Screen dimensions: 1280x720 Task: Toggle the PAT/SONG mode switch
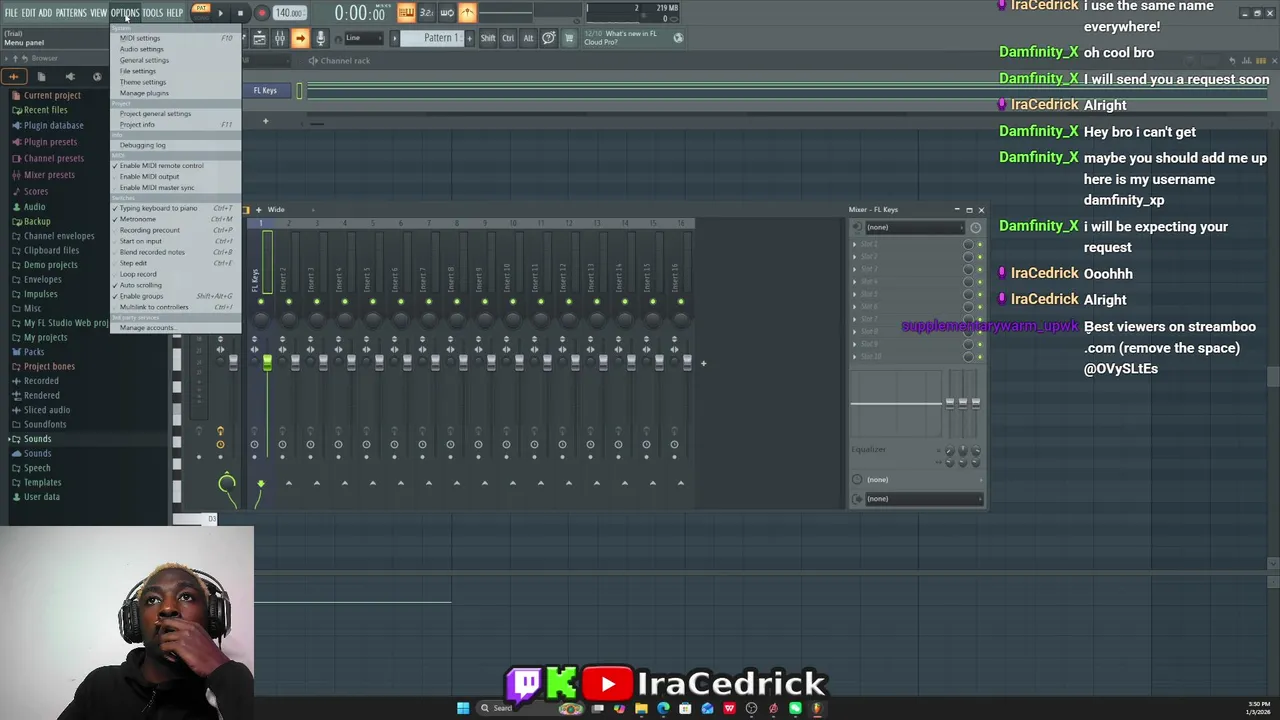pos(201,12)
